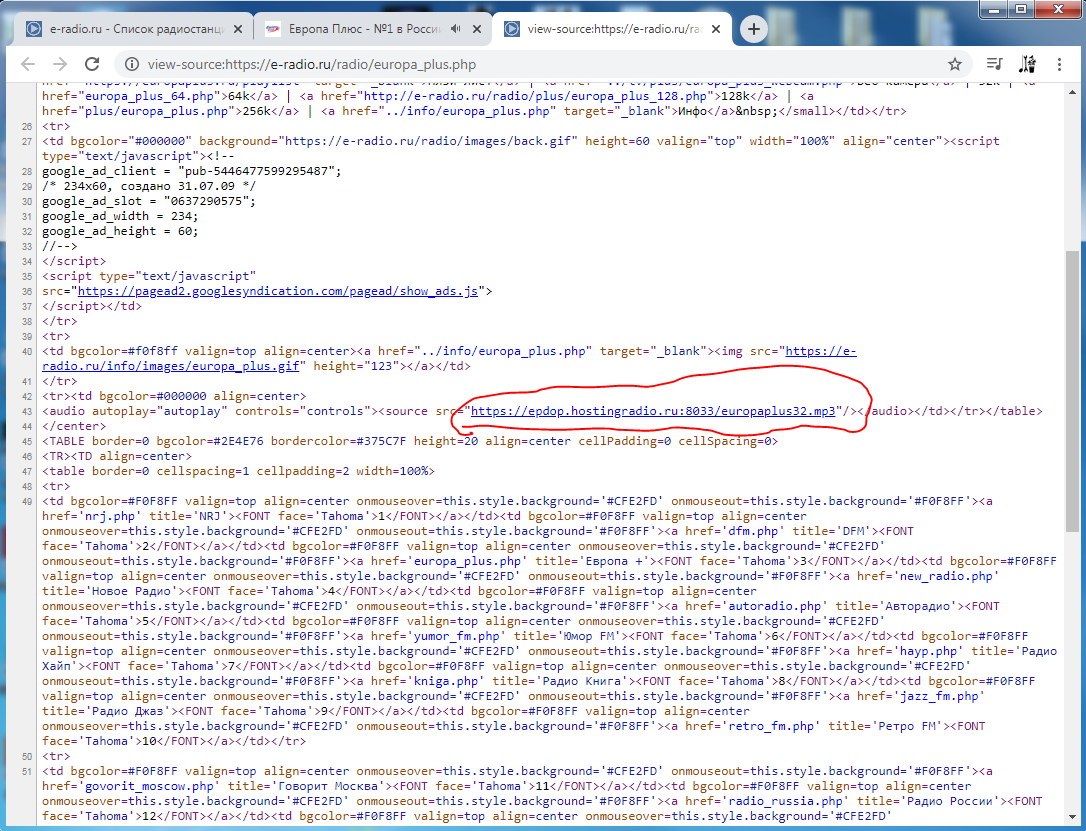Reload the view-source page

coord(92,64)
